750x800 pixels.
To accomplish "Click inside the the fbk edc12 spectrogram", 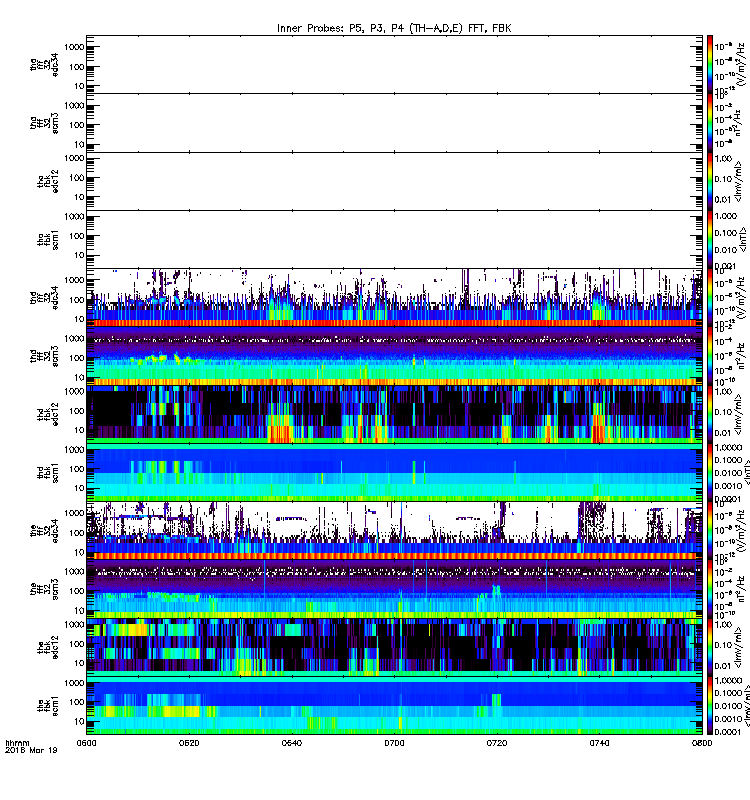I will click(394, 647).
